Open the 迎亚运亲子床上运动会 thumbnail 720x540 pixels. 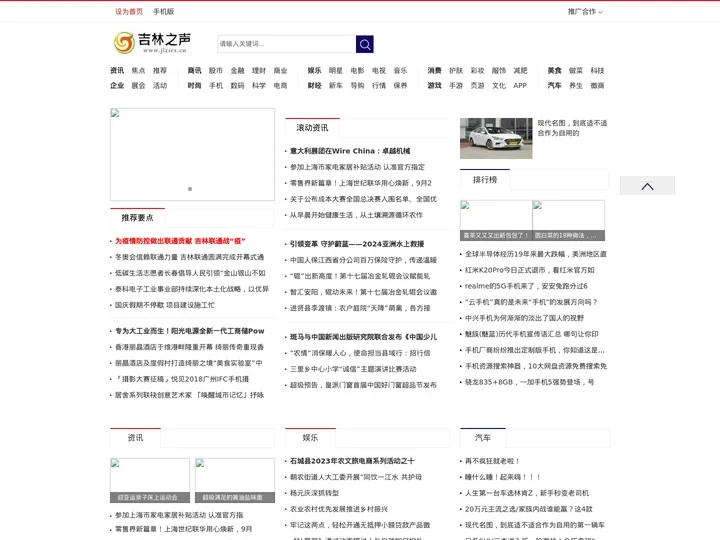150,480
